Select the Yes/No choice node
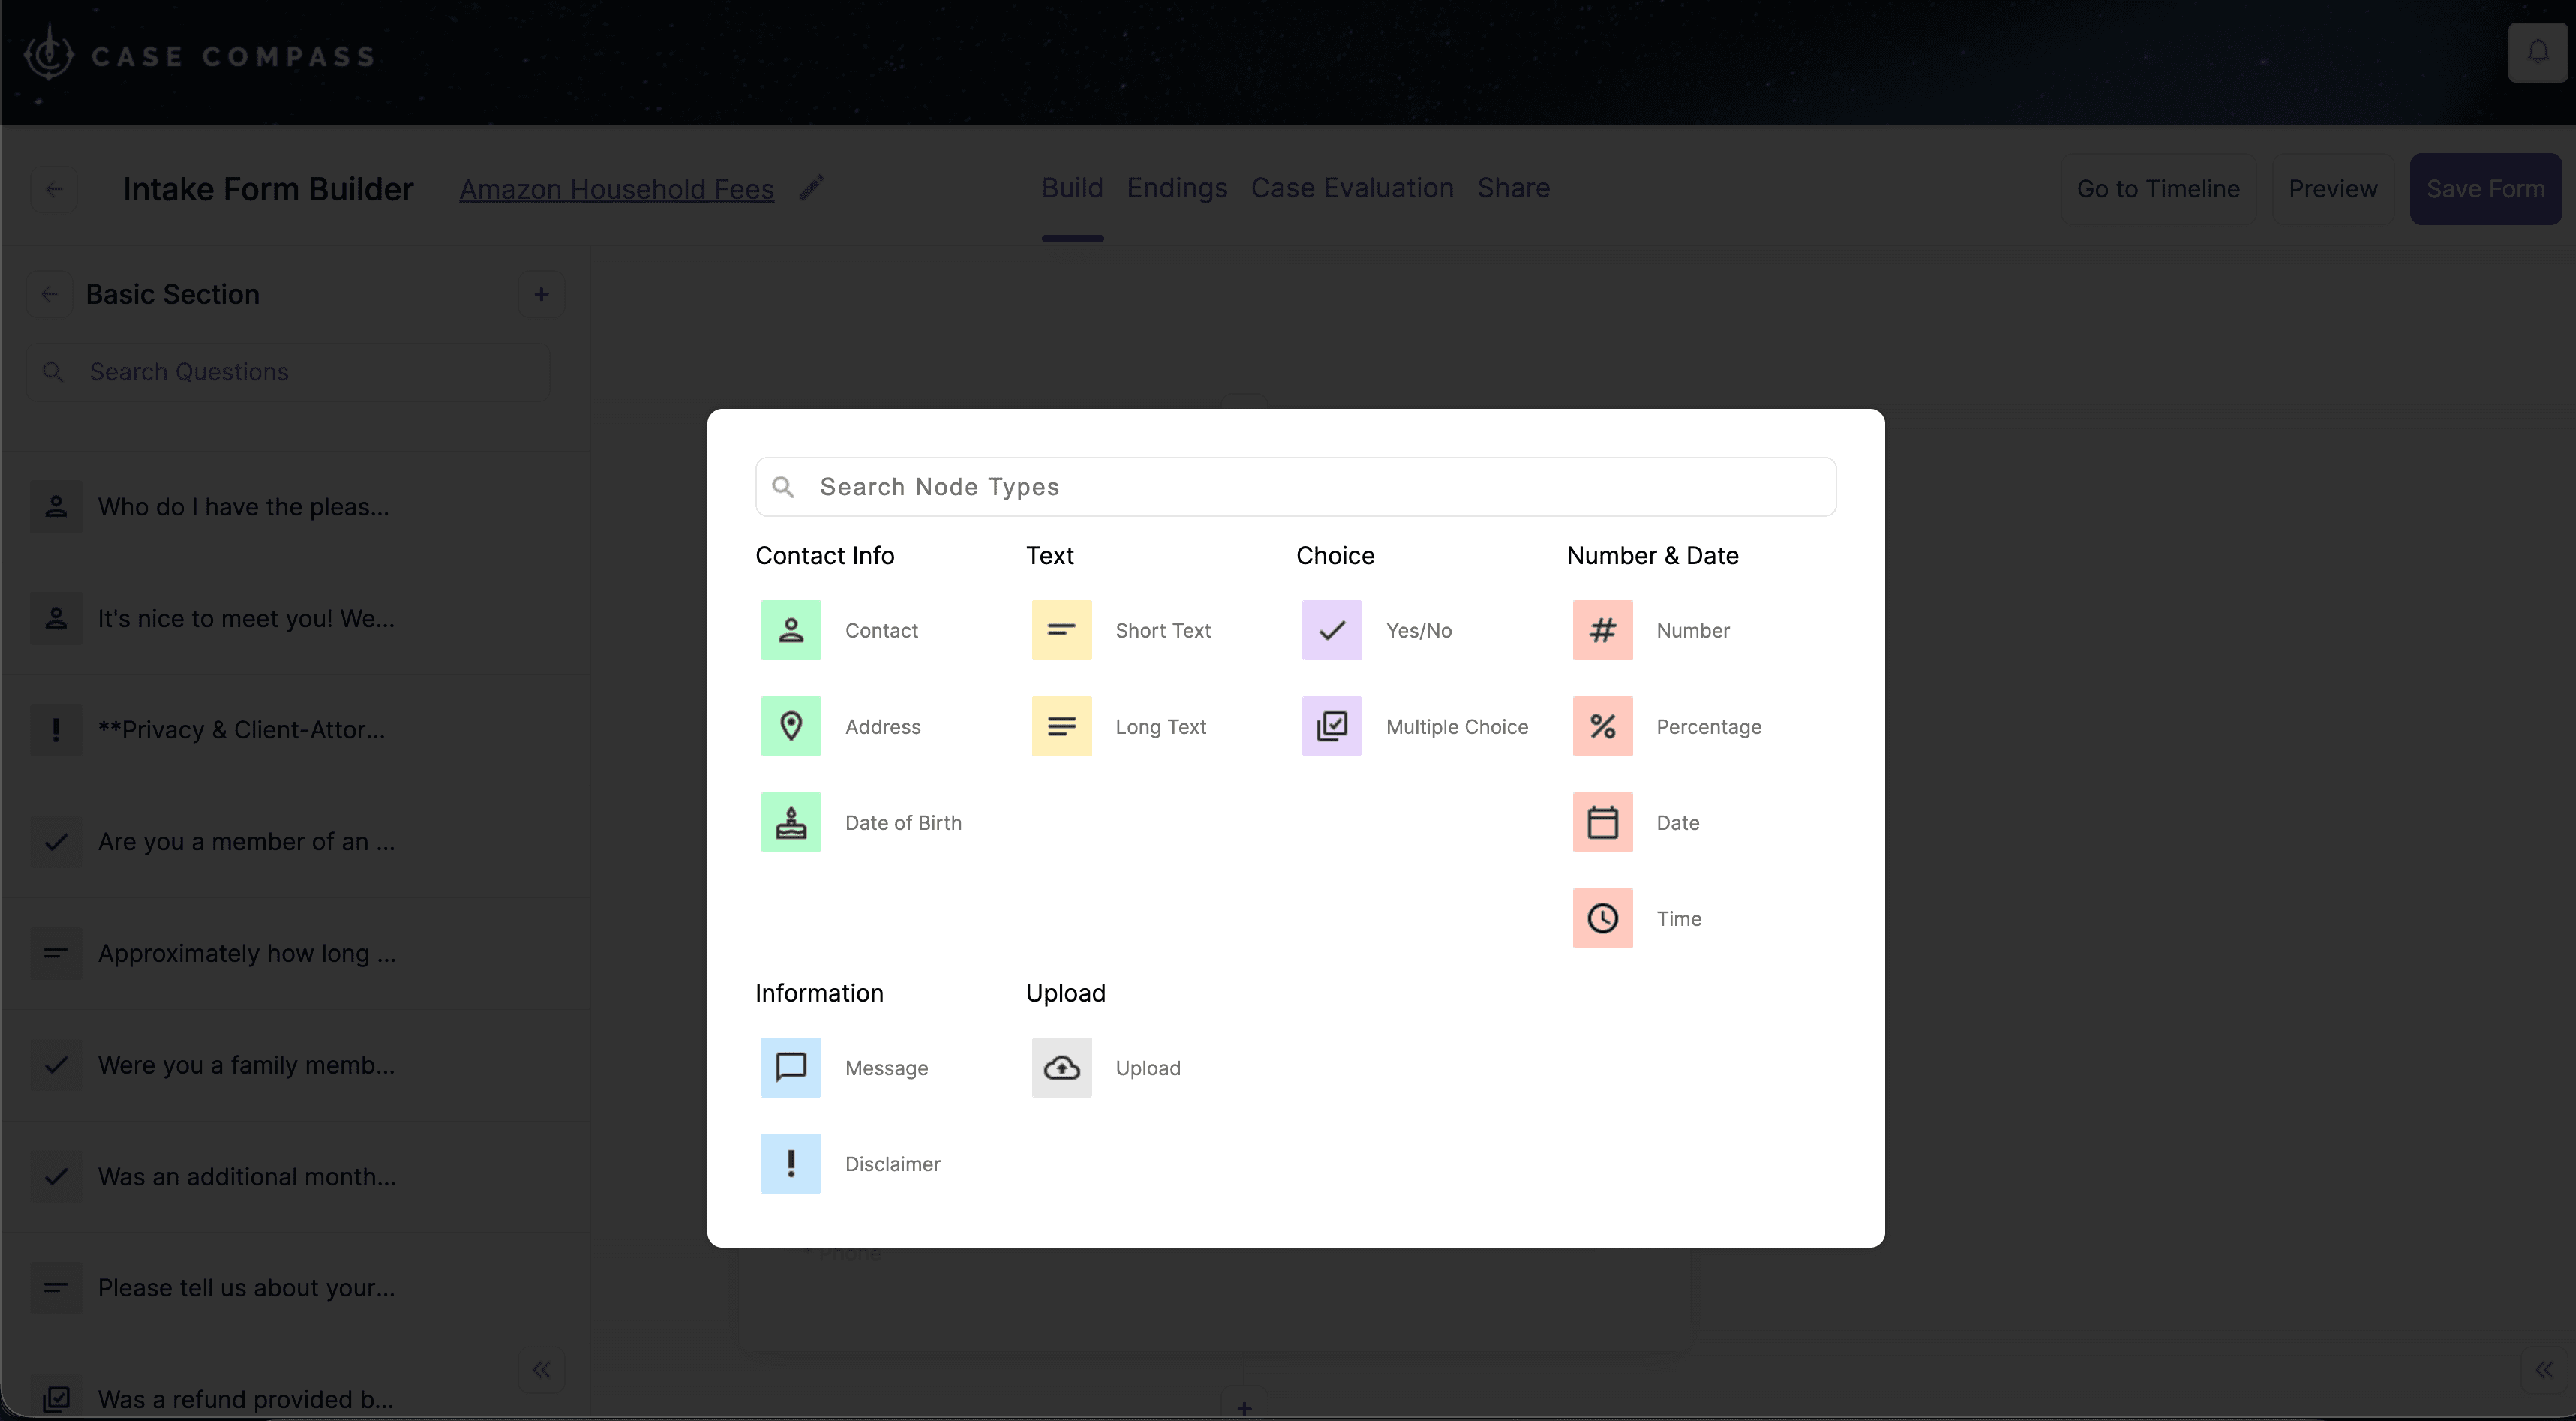 [1331, 630]
